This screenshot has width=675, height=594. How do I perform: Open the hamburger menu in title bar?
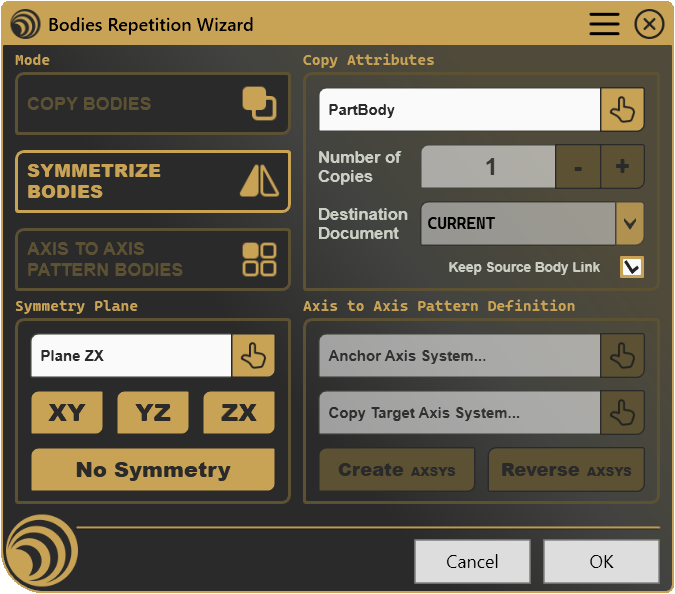pos(604,24)
